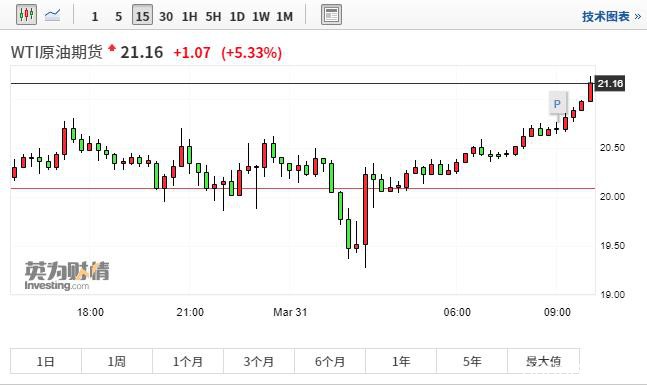Select the 1H interval
Image resolution: width=647 pixels, height=385 pixels.
189,17
